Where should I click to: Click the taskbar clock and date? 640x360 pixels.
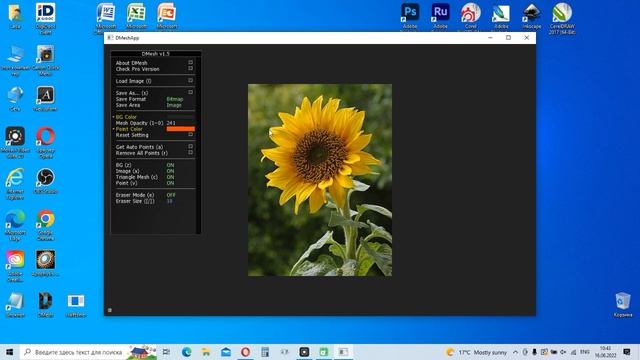pyautogui.click(x=605, y=352)
